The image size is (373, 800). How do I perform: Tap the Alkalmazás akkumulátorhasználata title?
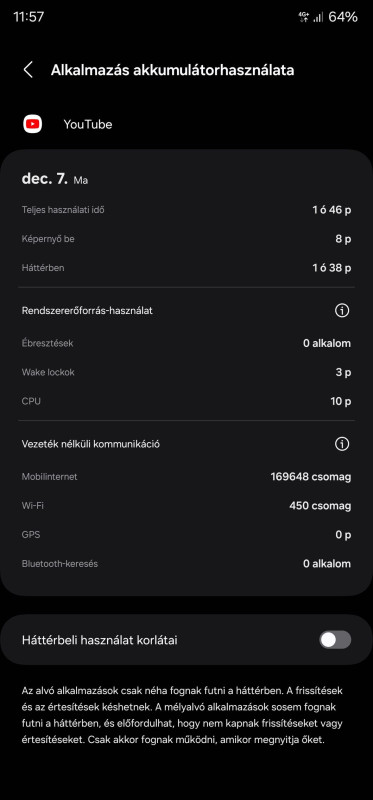[x=172, y=70]
